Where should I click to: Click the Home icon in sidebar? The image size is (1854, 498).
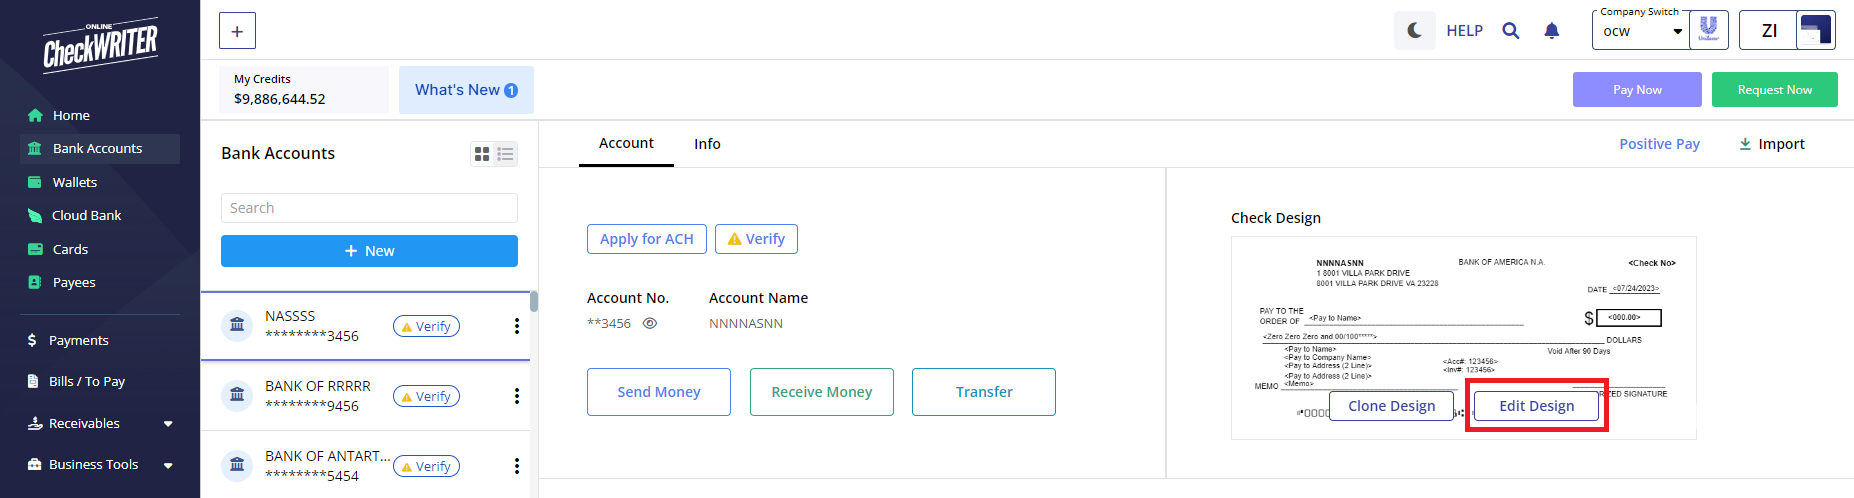pos(35,115)
